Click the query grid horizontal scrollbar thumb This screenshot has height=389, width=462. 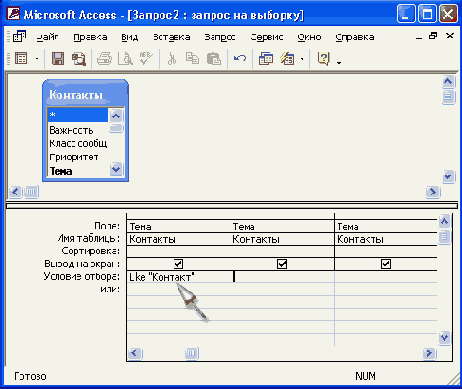[192, 353]
